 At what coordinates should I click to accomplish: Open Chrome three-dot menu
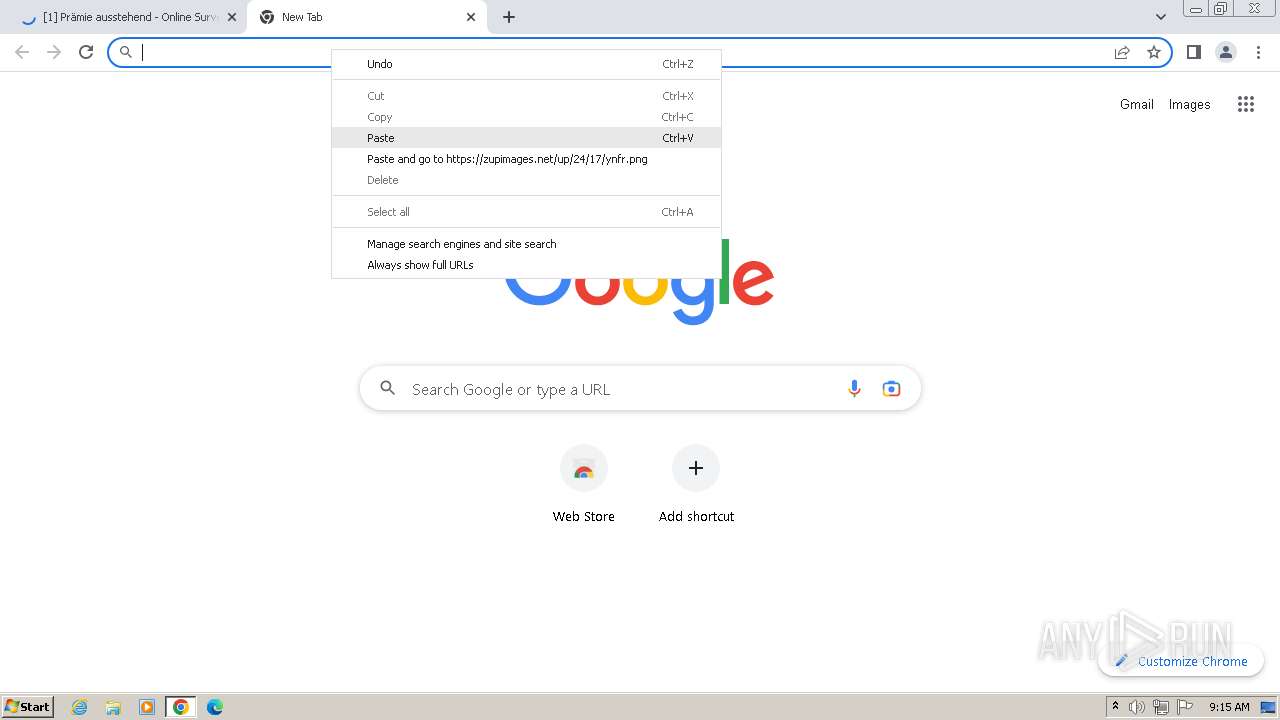tap(1259, 52)
